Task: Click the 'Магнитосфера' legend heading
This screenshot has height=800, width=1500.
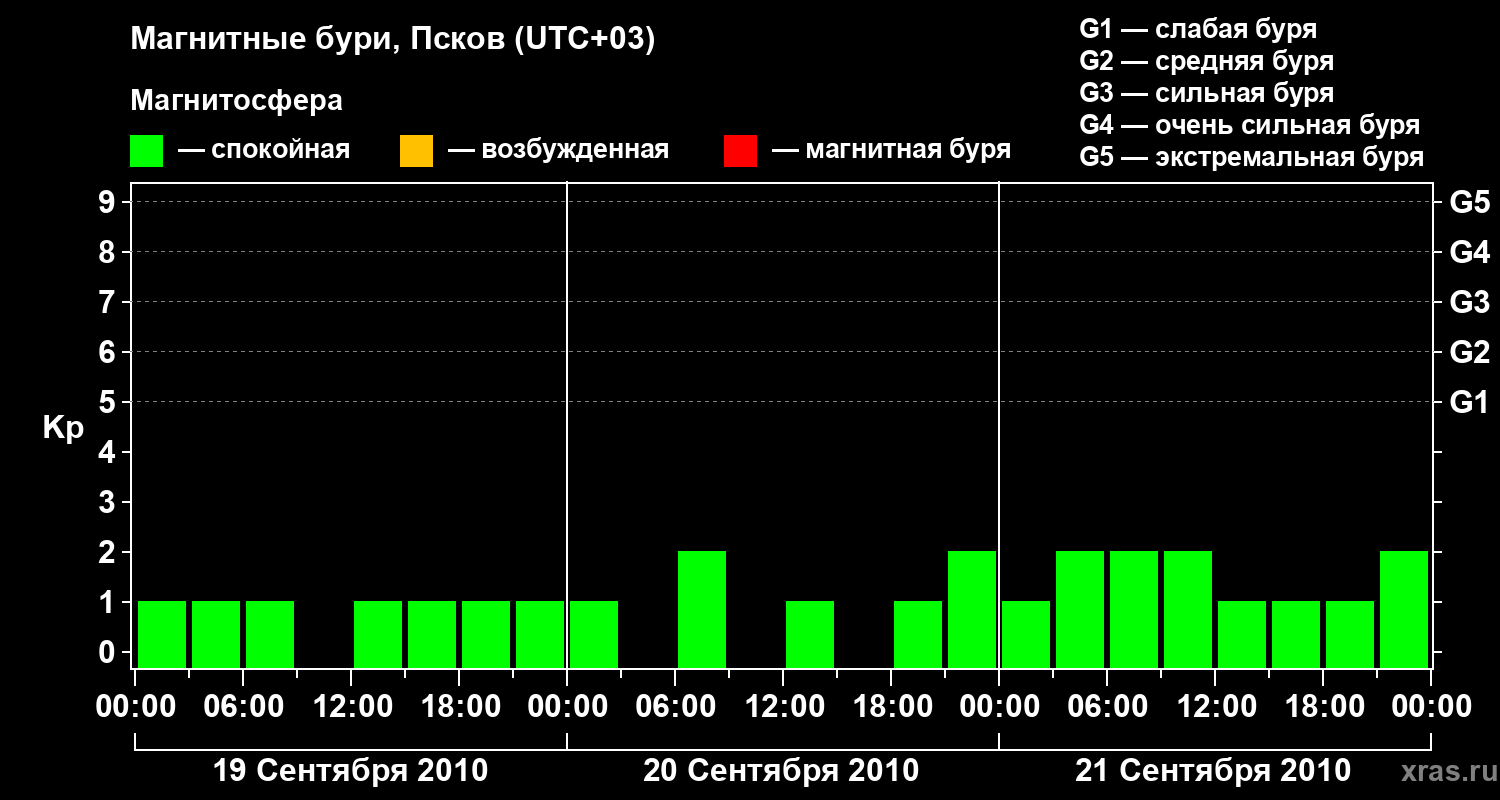Action: (x=236, y=101)
